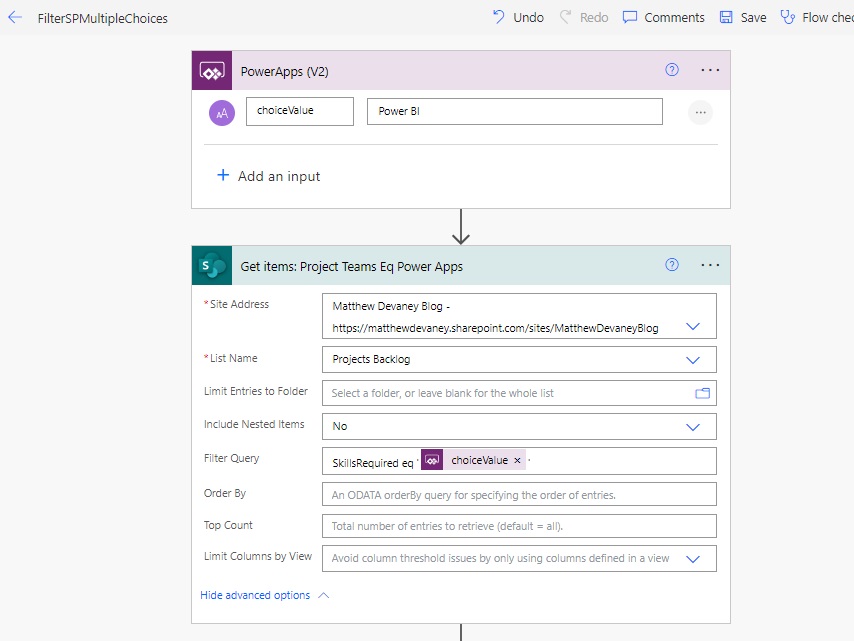Click the Site Address label

(239, 304)
